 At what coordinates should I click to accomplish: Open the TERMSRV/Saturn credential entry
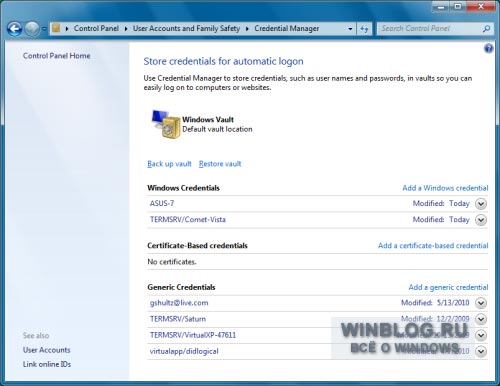(178, 319)
